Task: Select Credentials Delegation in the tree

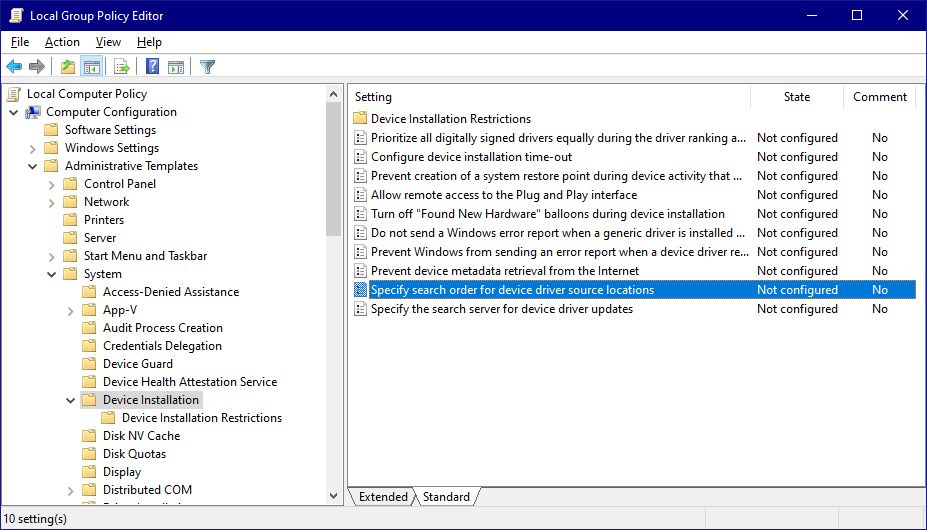Action: [x=162, y=346]
